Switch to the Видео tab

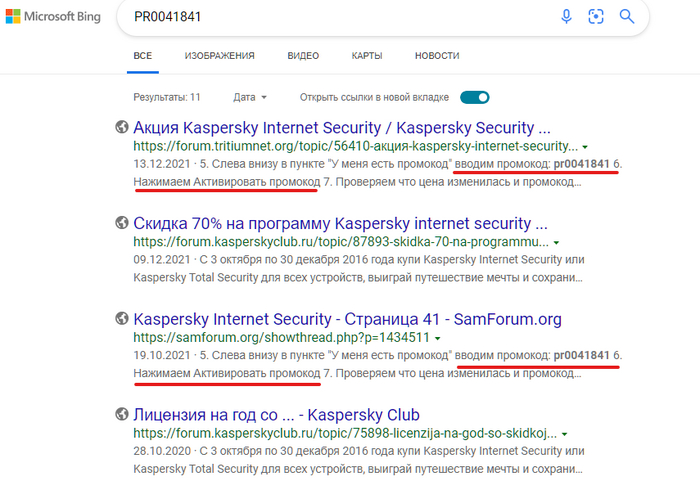click(303, 56)
